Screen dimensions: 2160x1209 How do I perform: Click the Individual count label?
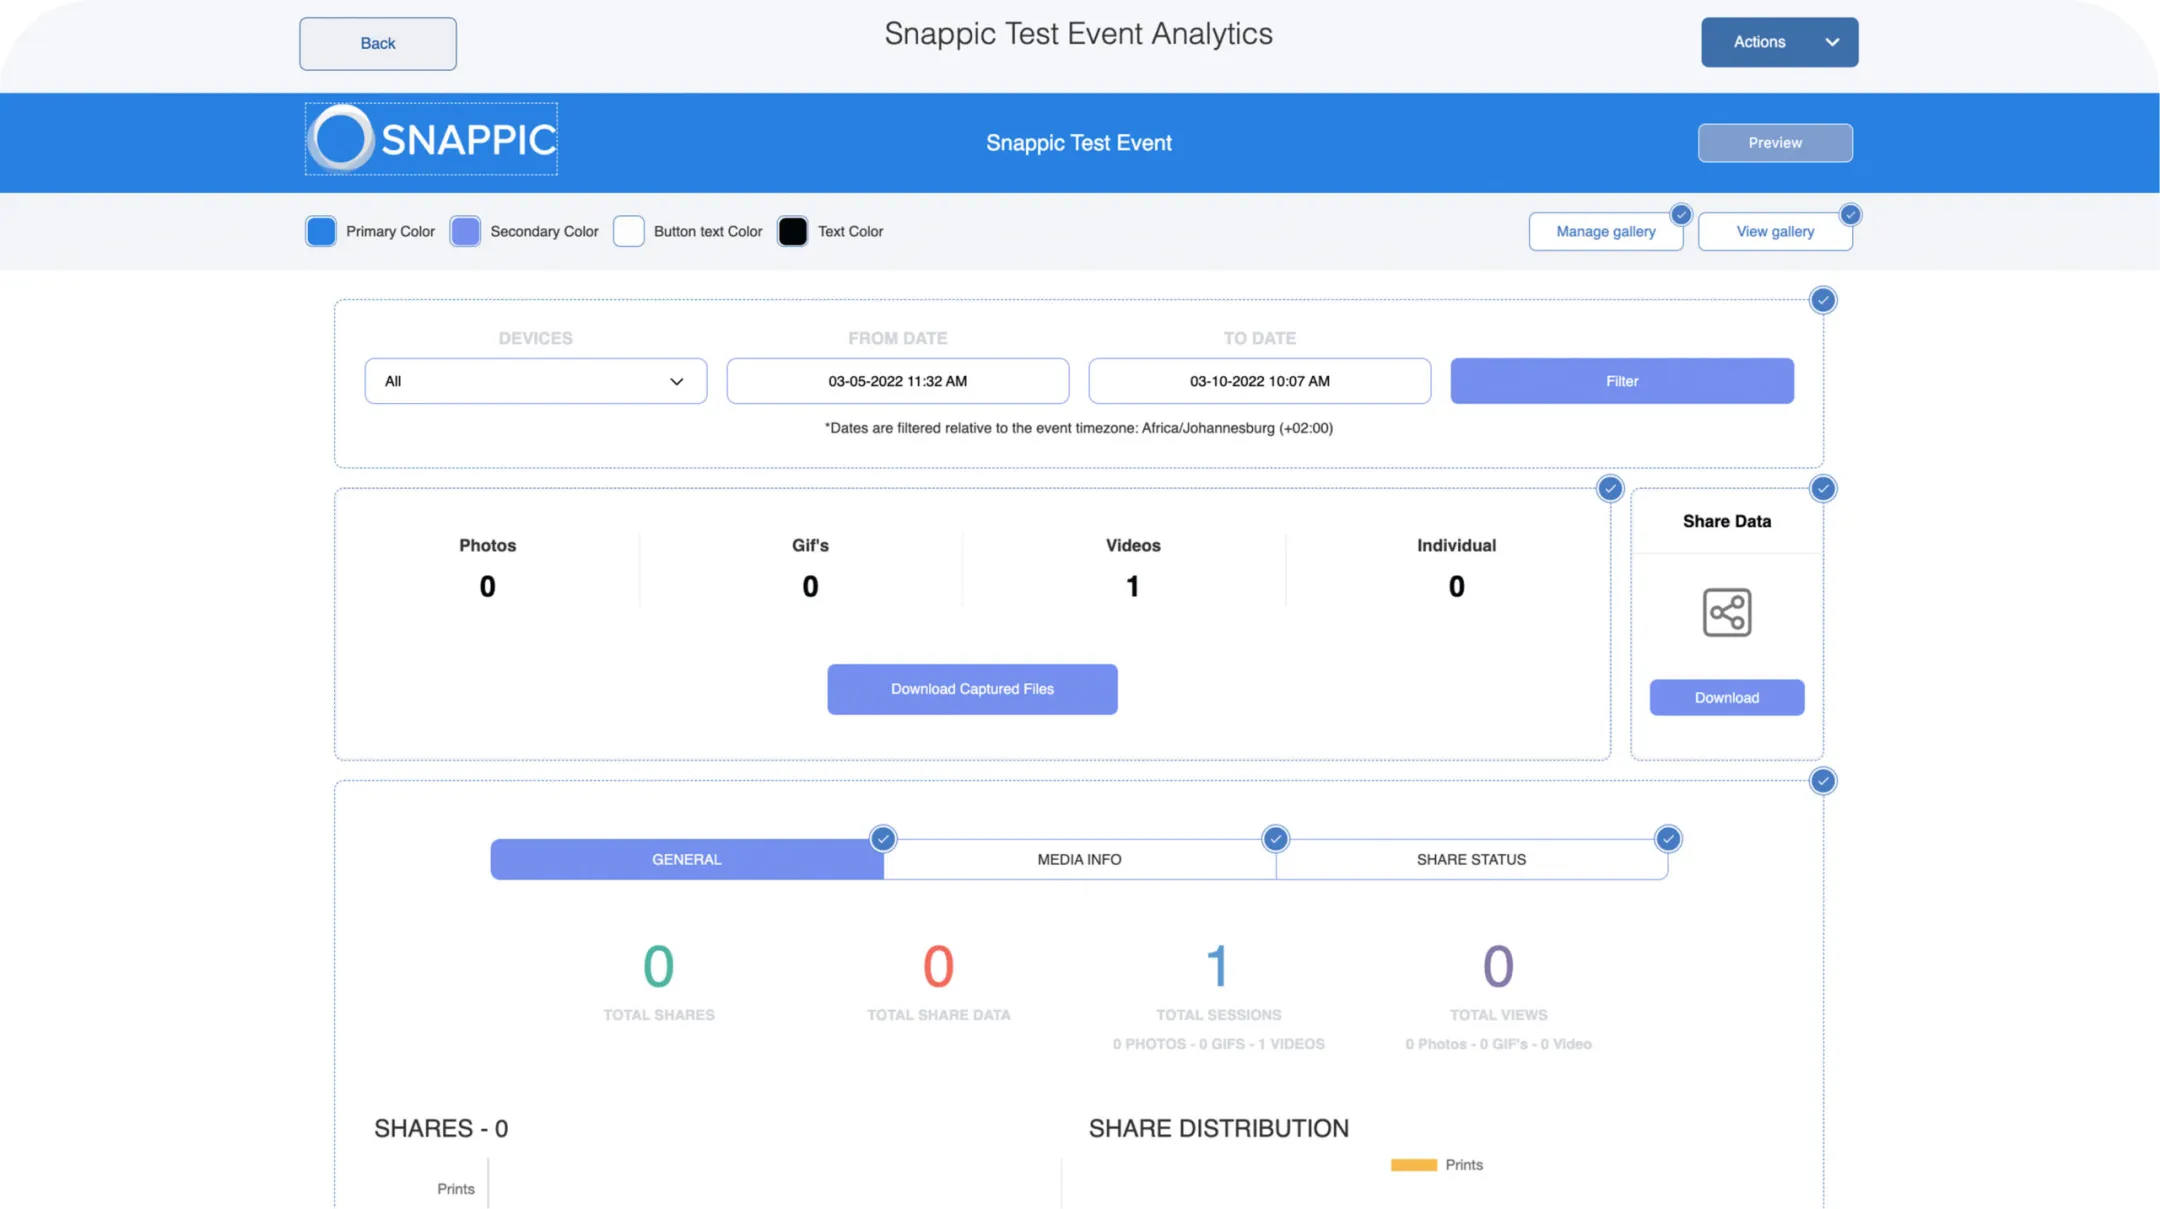1456,546
